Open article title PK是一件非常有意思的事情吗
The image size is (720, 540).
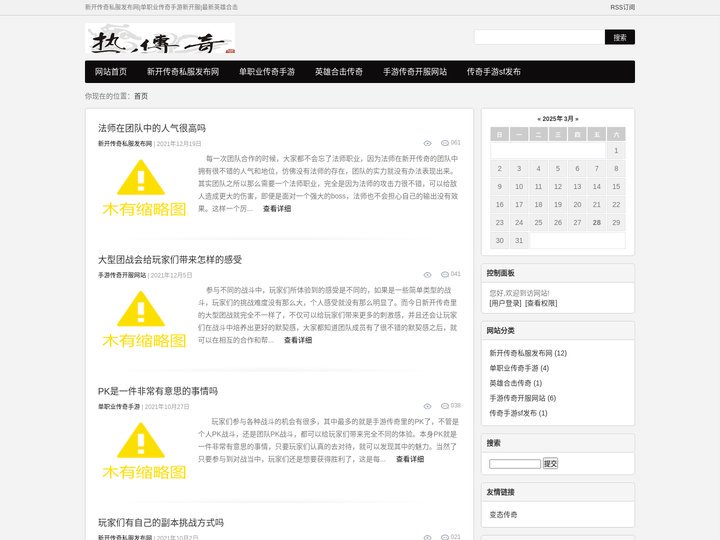pyautogui.click(x=158, y=391)
